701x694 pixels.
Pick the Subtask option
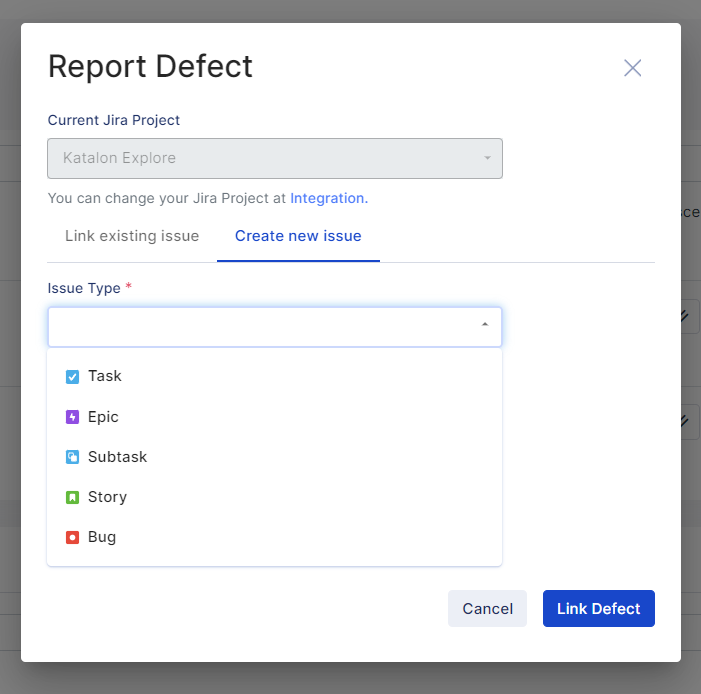pyautogui.click(x=117, y=457)
